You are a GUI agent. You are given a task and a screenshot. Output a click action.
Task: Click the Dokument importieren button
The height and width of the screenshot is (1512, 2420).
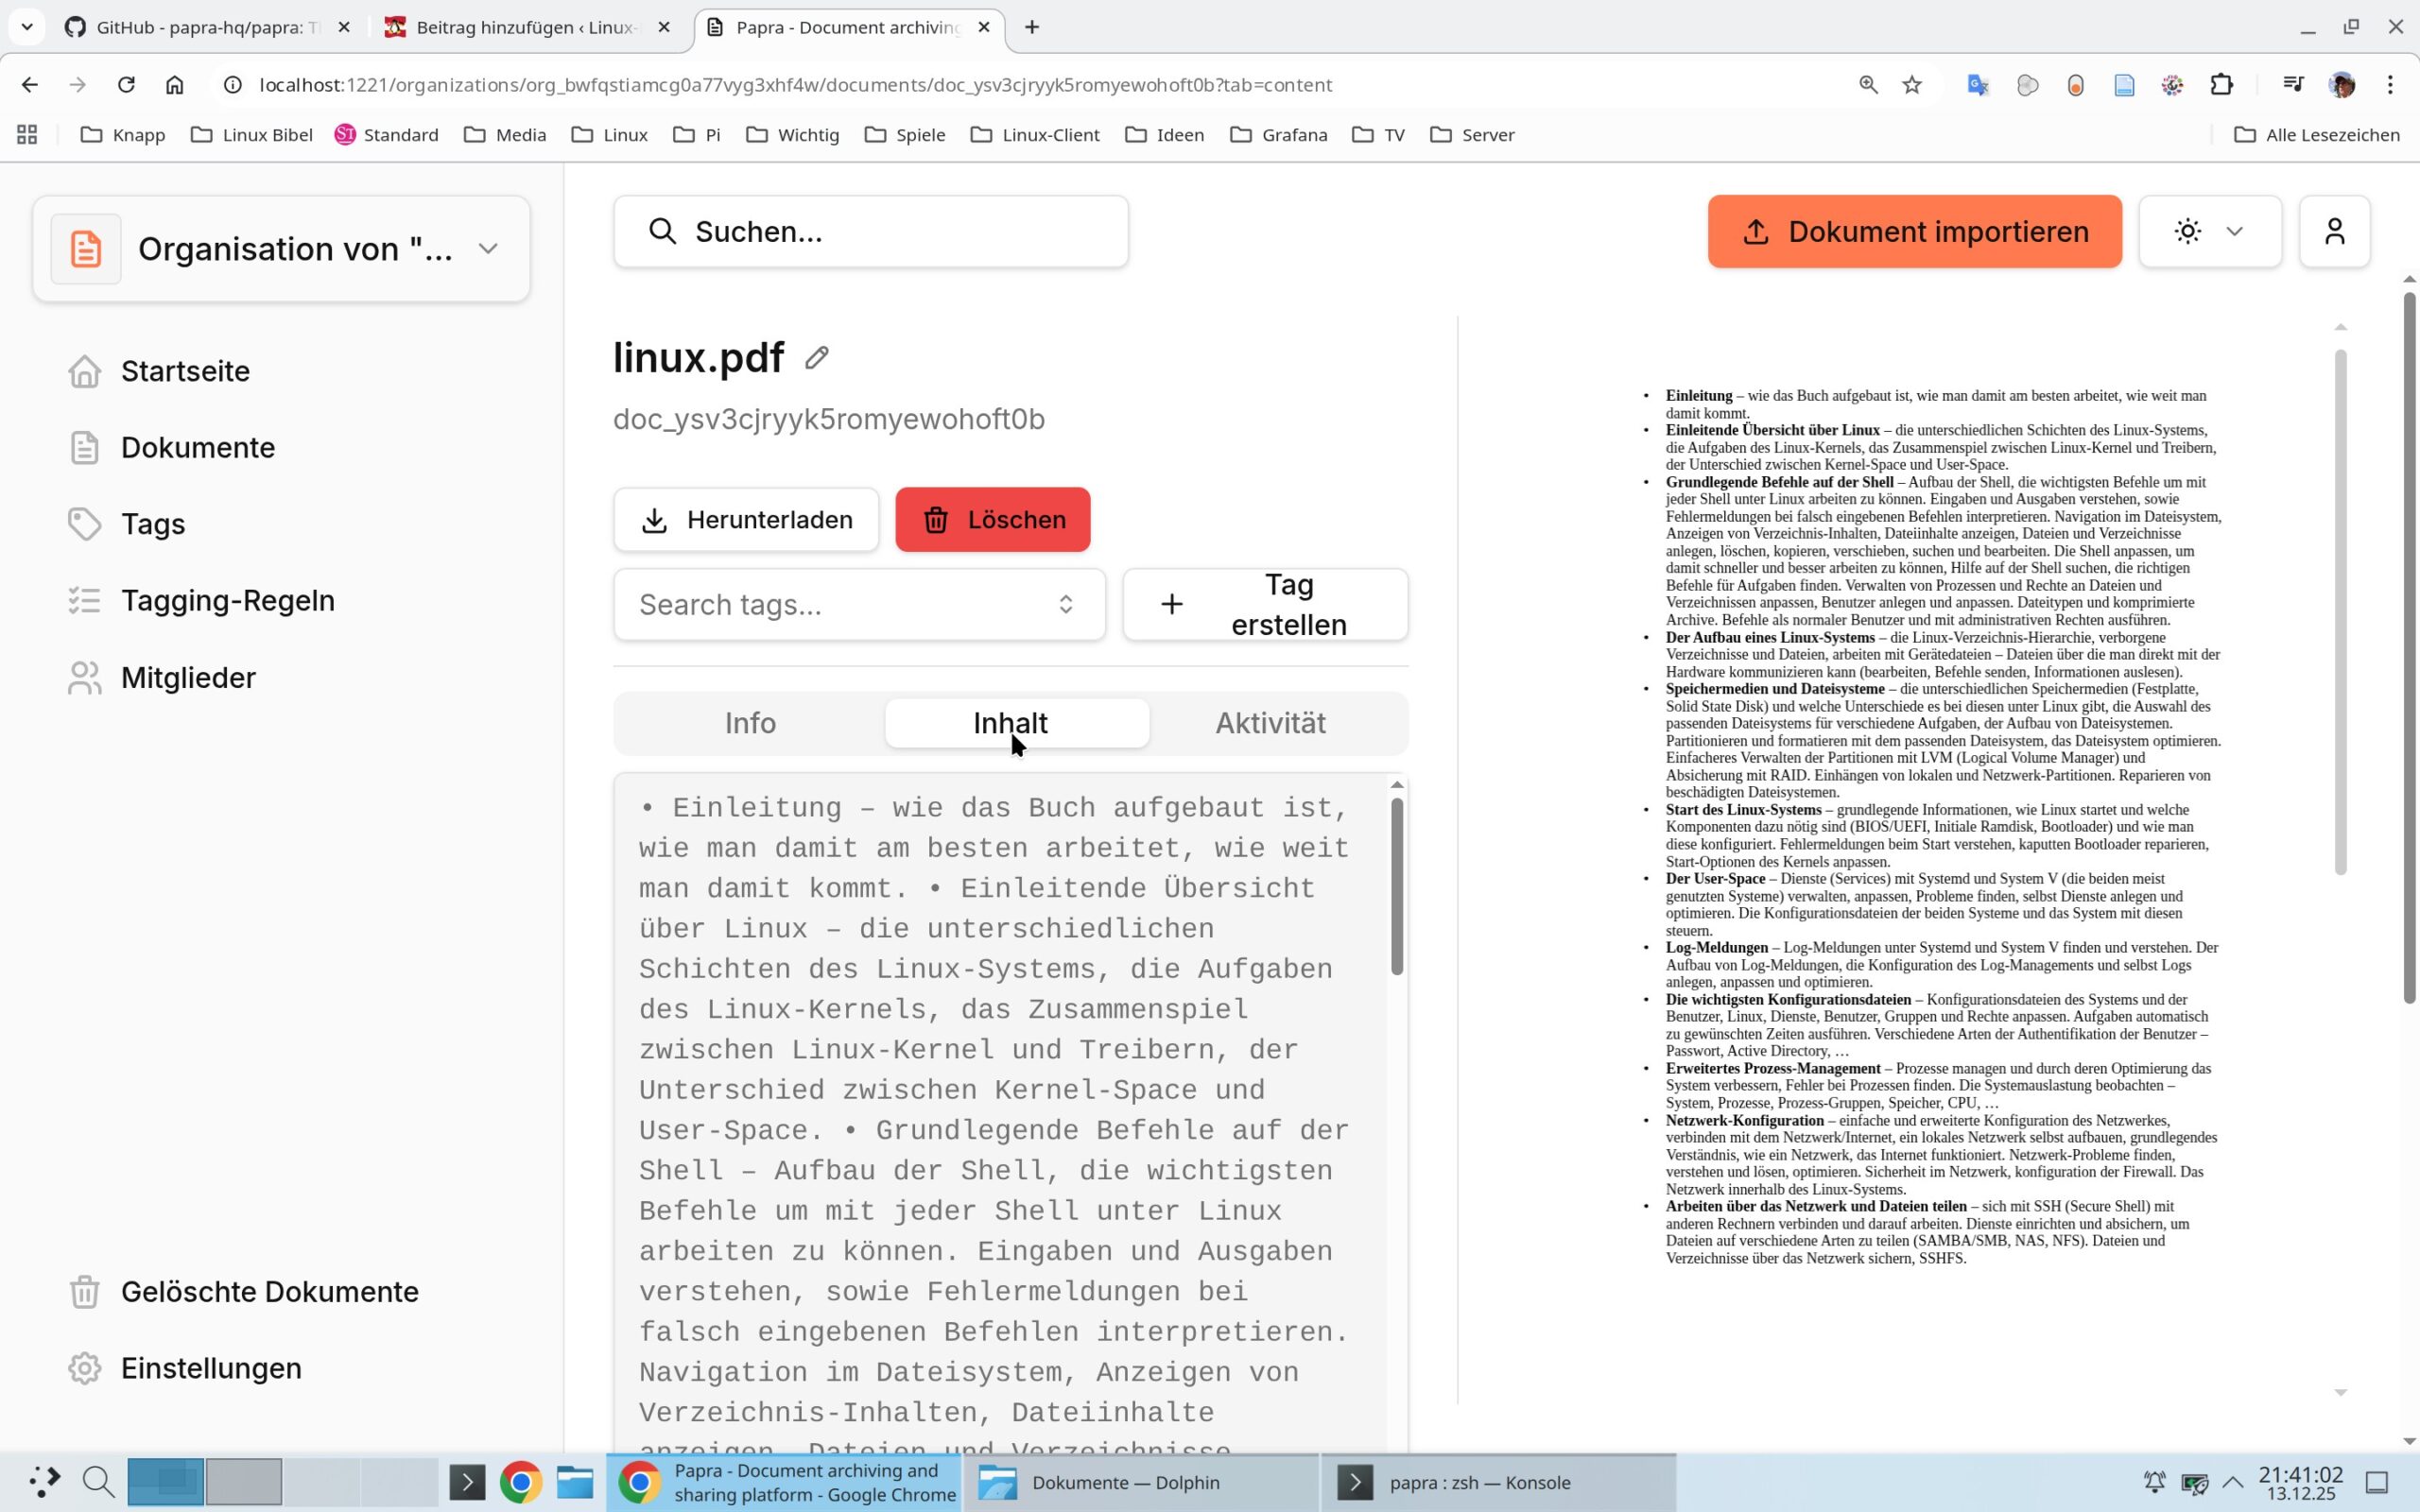1914,232
